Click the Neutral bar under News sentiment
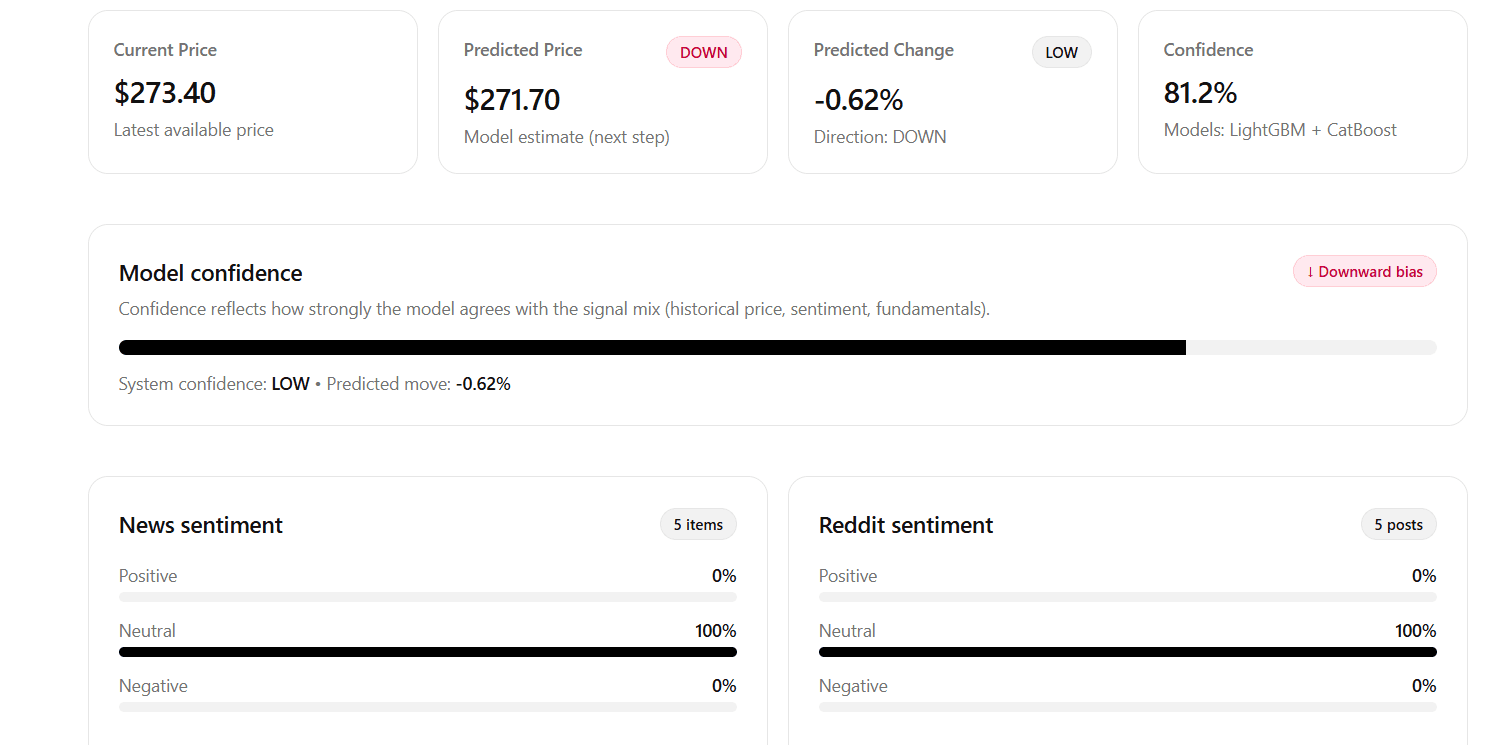The height and width of the screenshot is (745, 1511). point(428,651)
